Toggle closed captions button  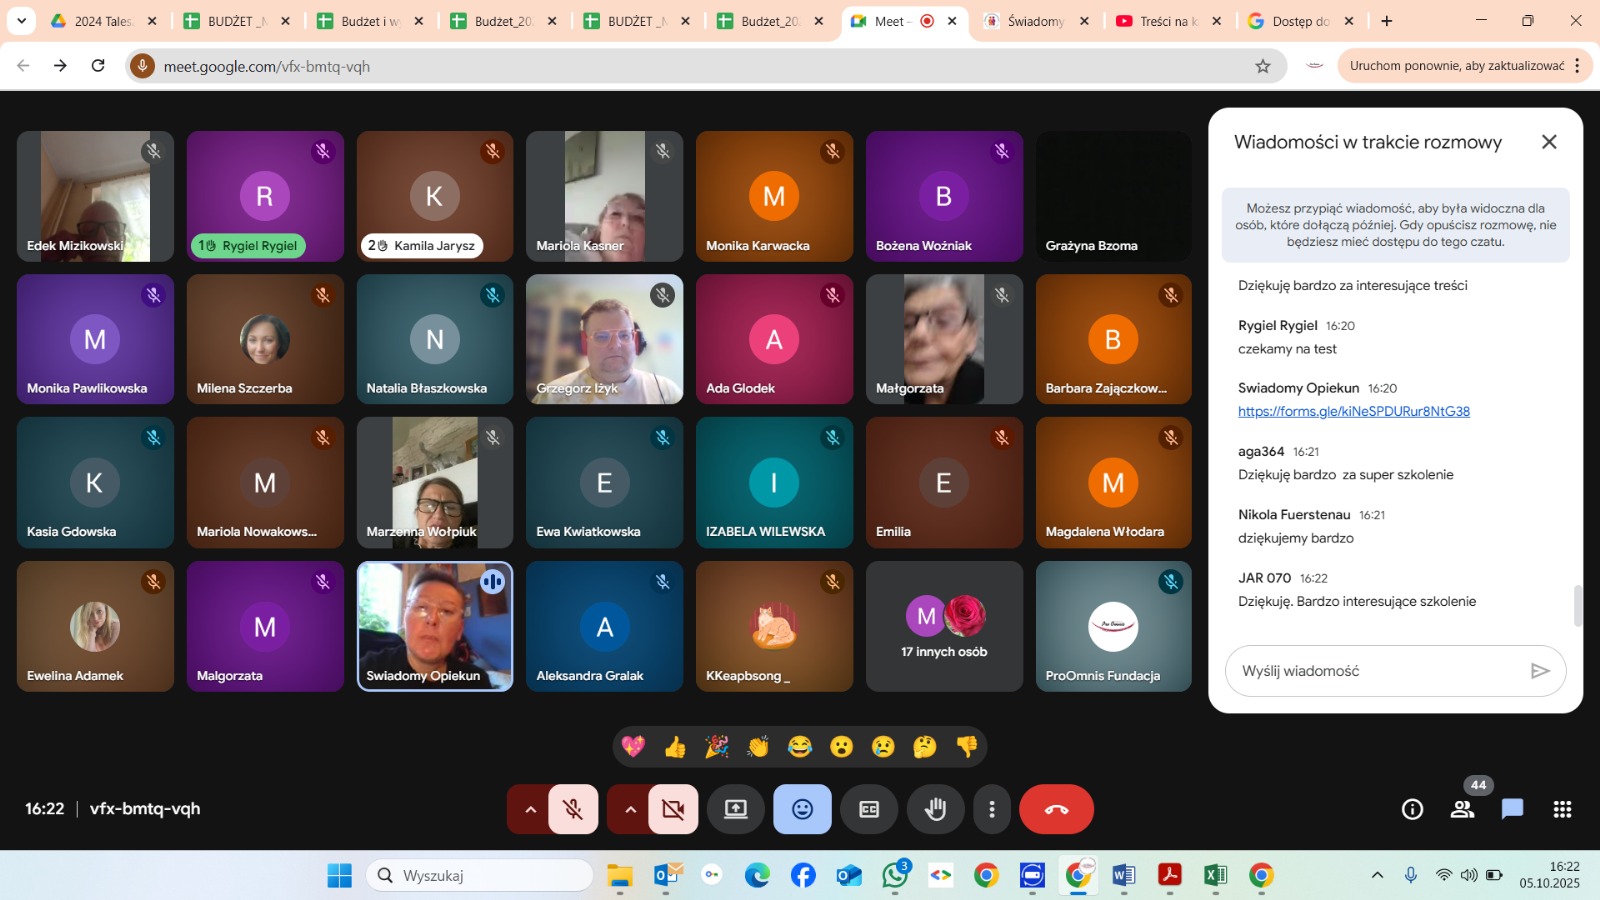click(869, 809)
